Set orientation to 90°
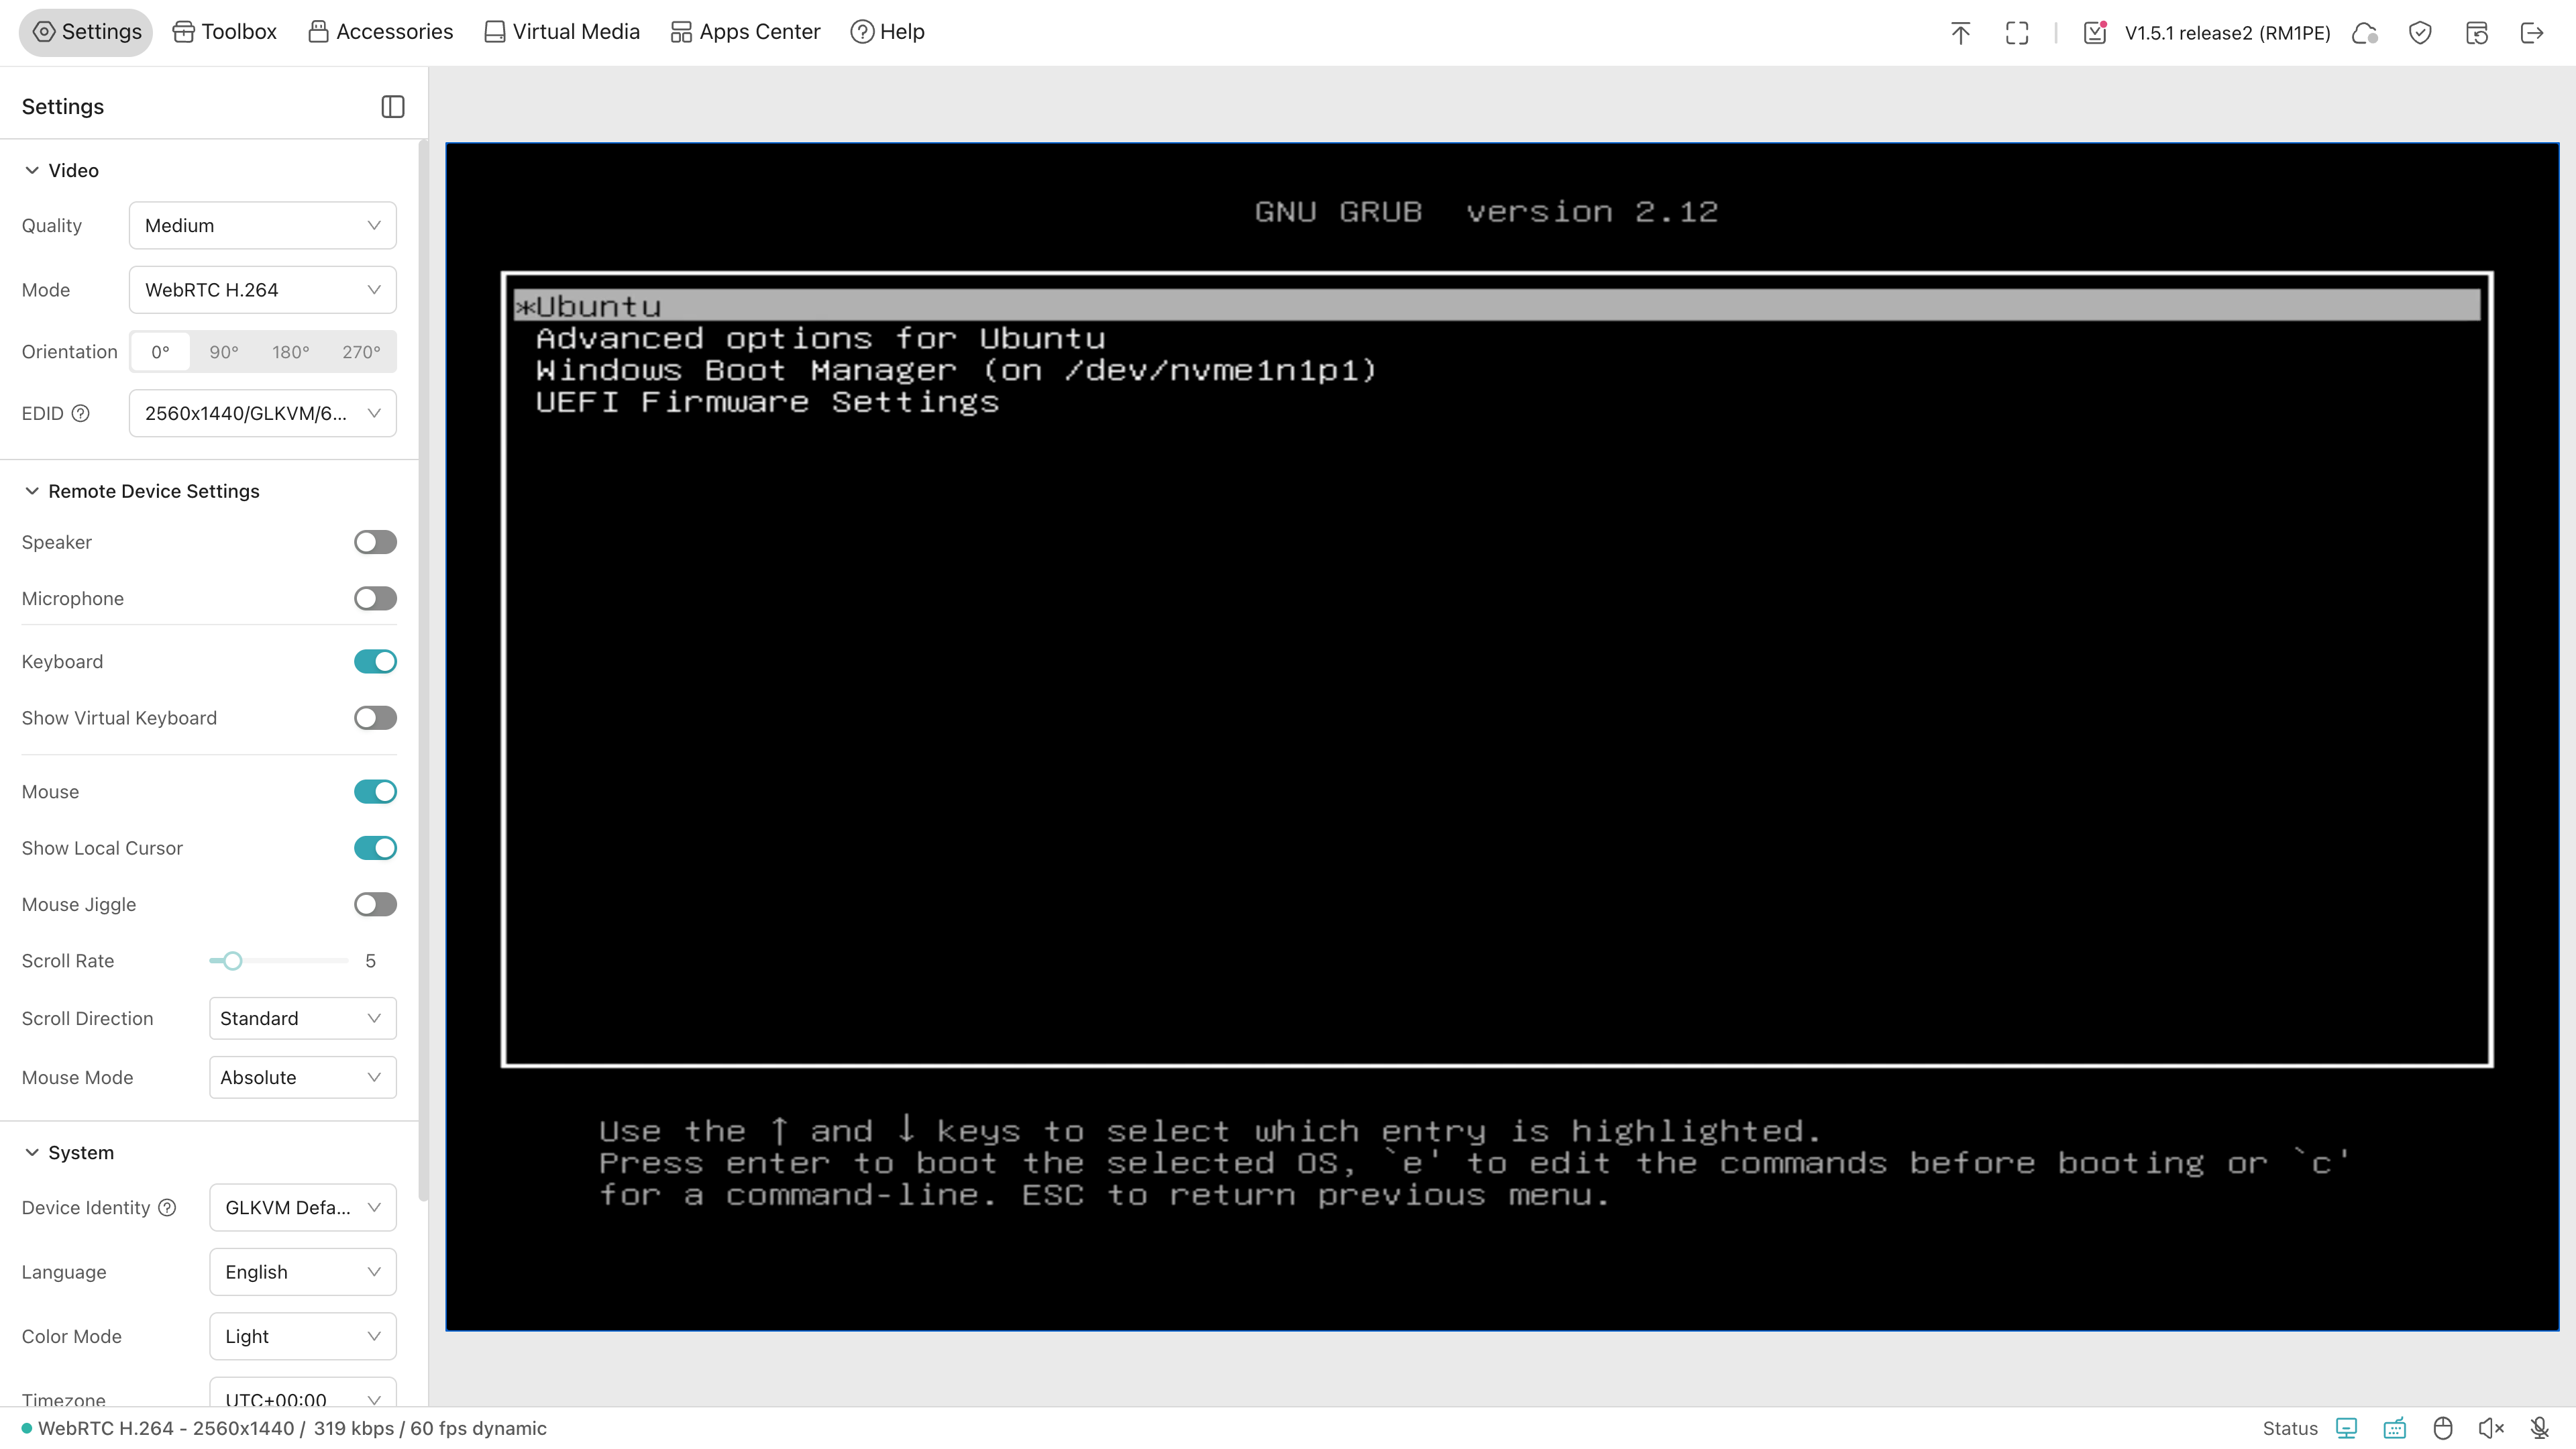 [224, 352]
